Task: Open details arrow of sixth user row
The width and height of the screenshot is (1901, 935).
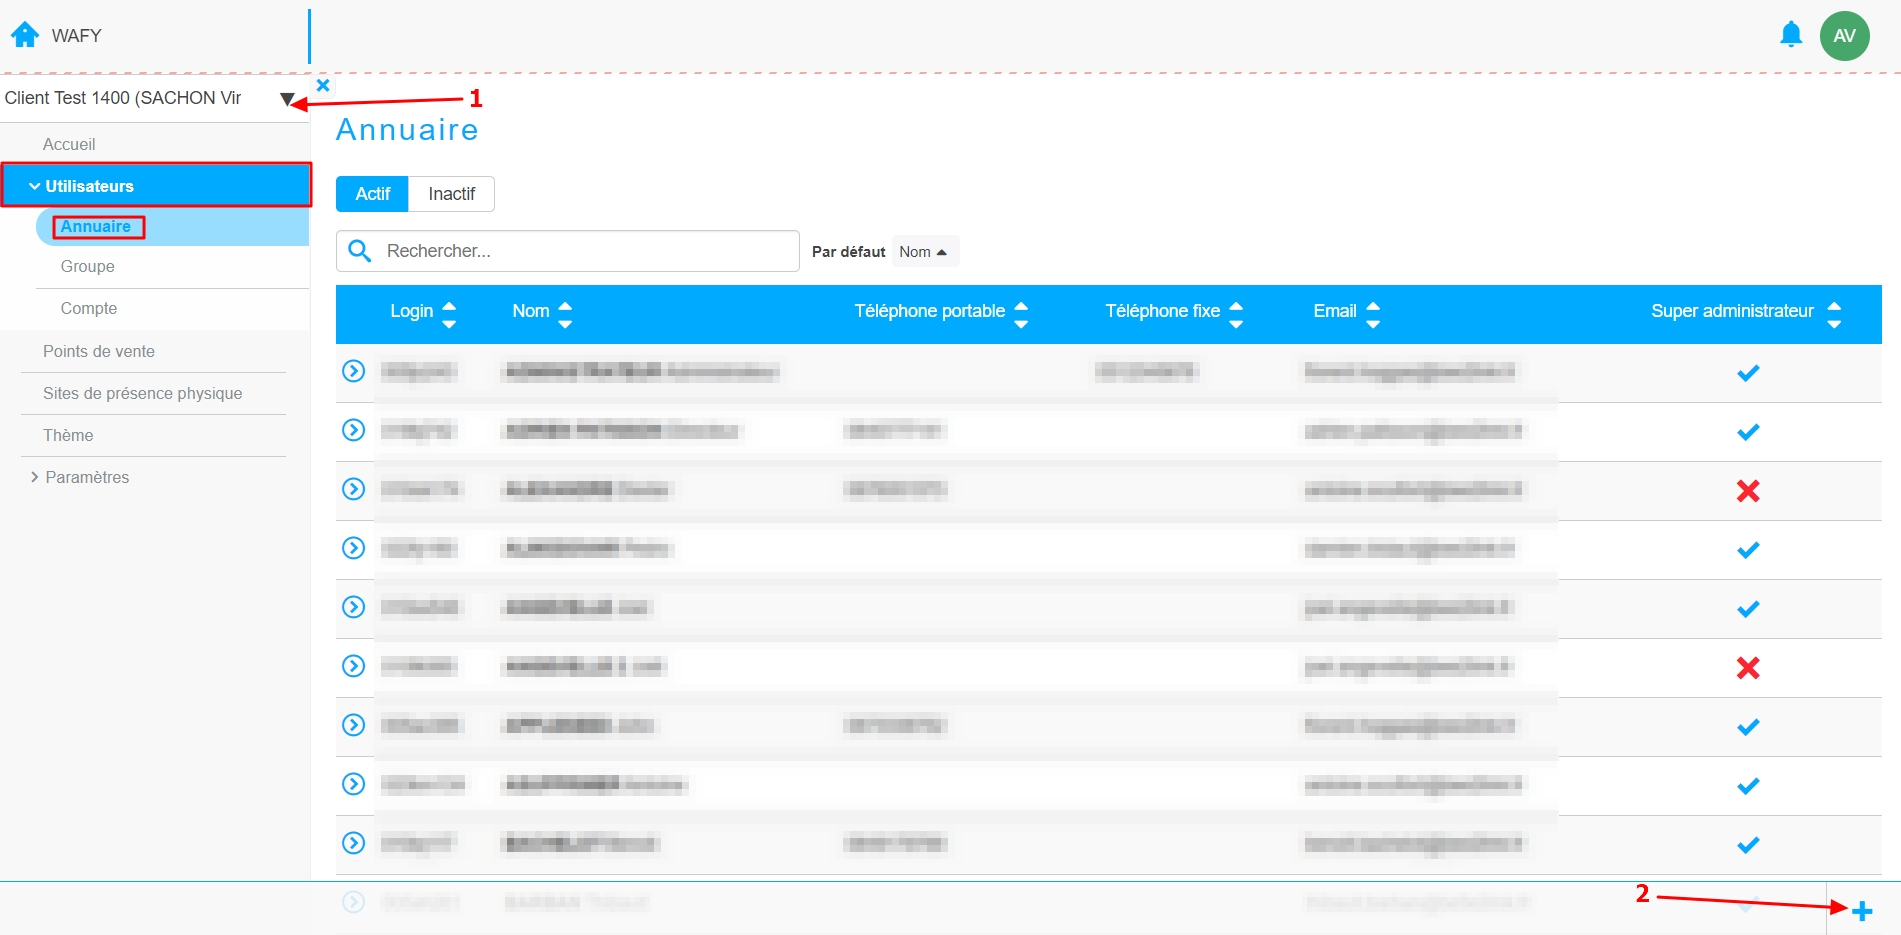Action: click(x=354, y=666)
